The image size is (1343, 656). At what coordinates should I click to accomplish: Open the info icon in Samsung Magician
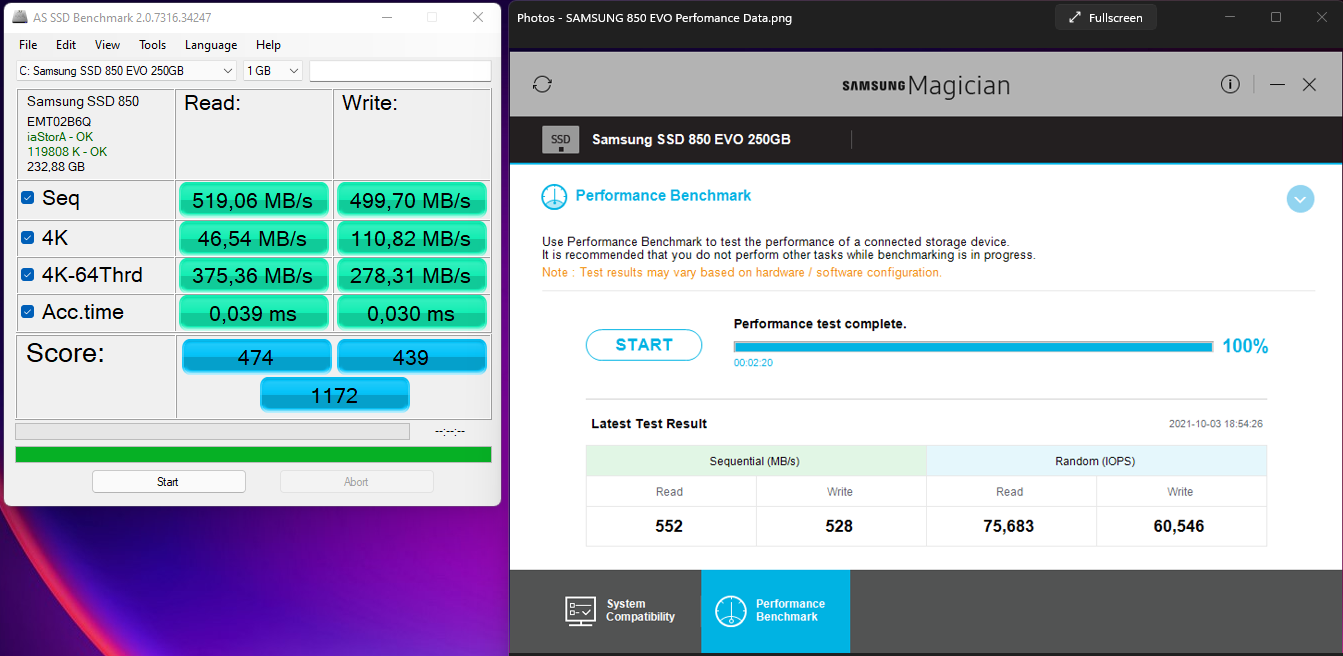1230,84
